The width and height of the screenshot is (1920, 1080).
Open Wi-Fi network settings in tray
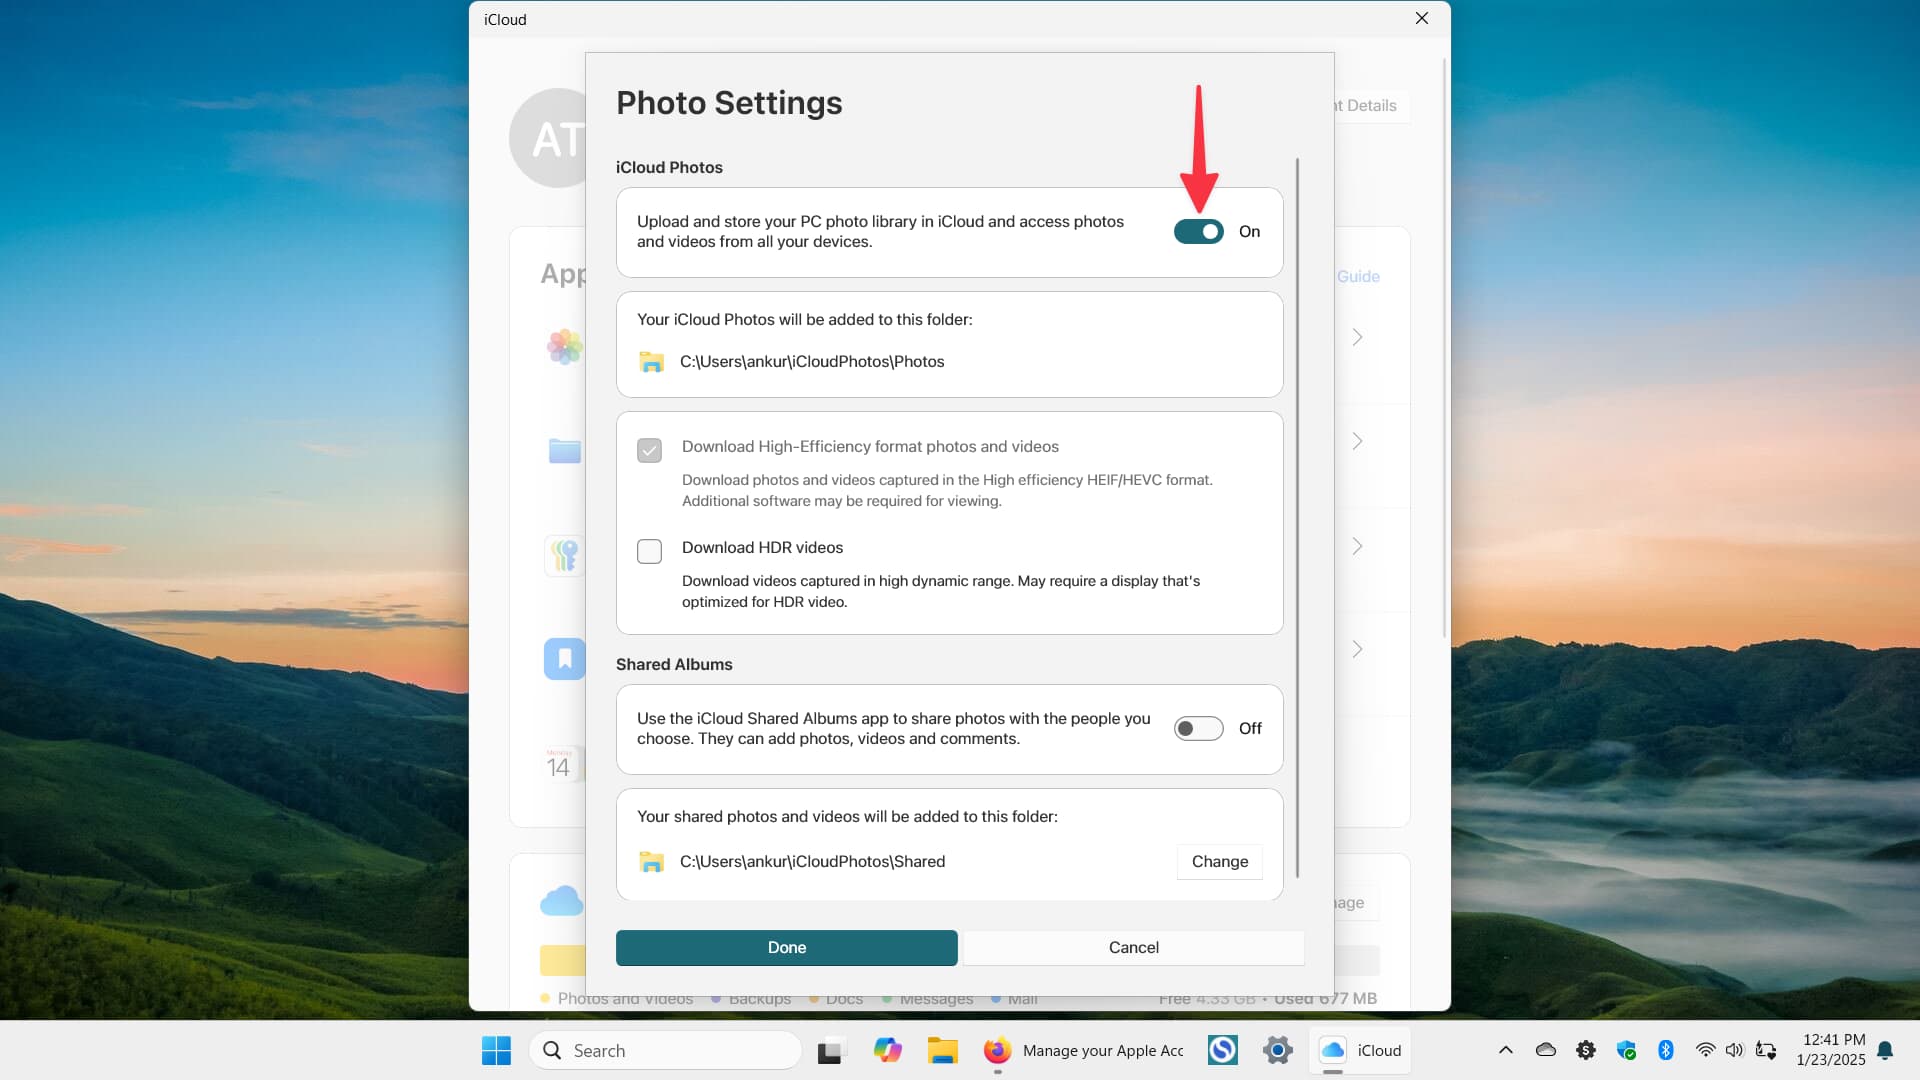pyautogui.click(x=1706, y=1050)
